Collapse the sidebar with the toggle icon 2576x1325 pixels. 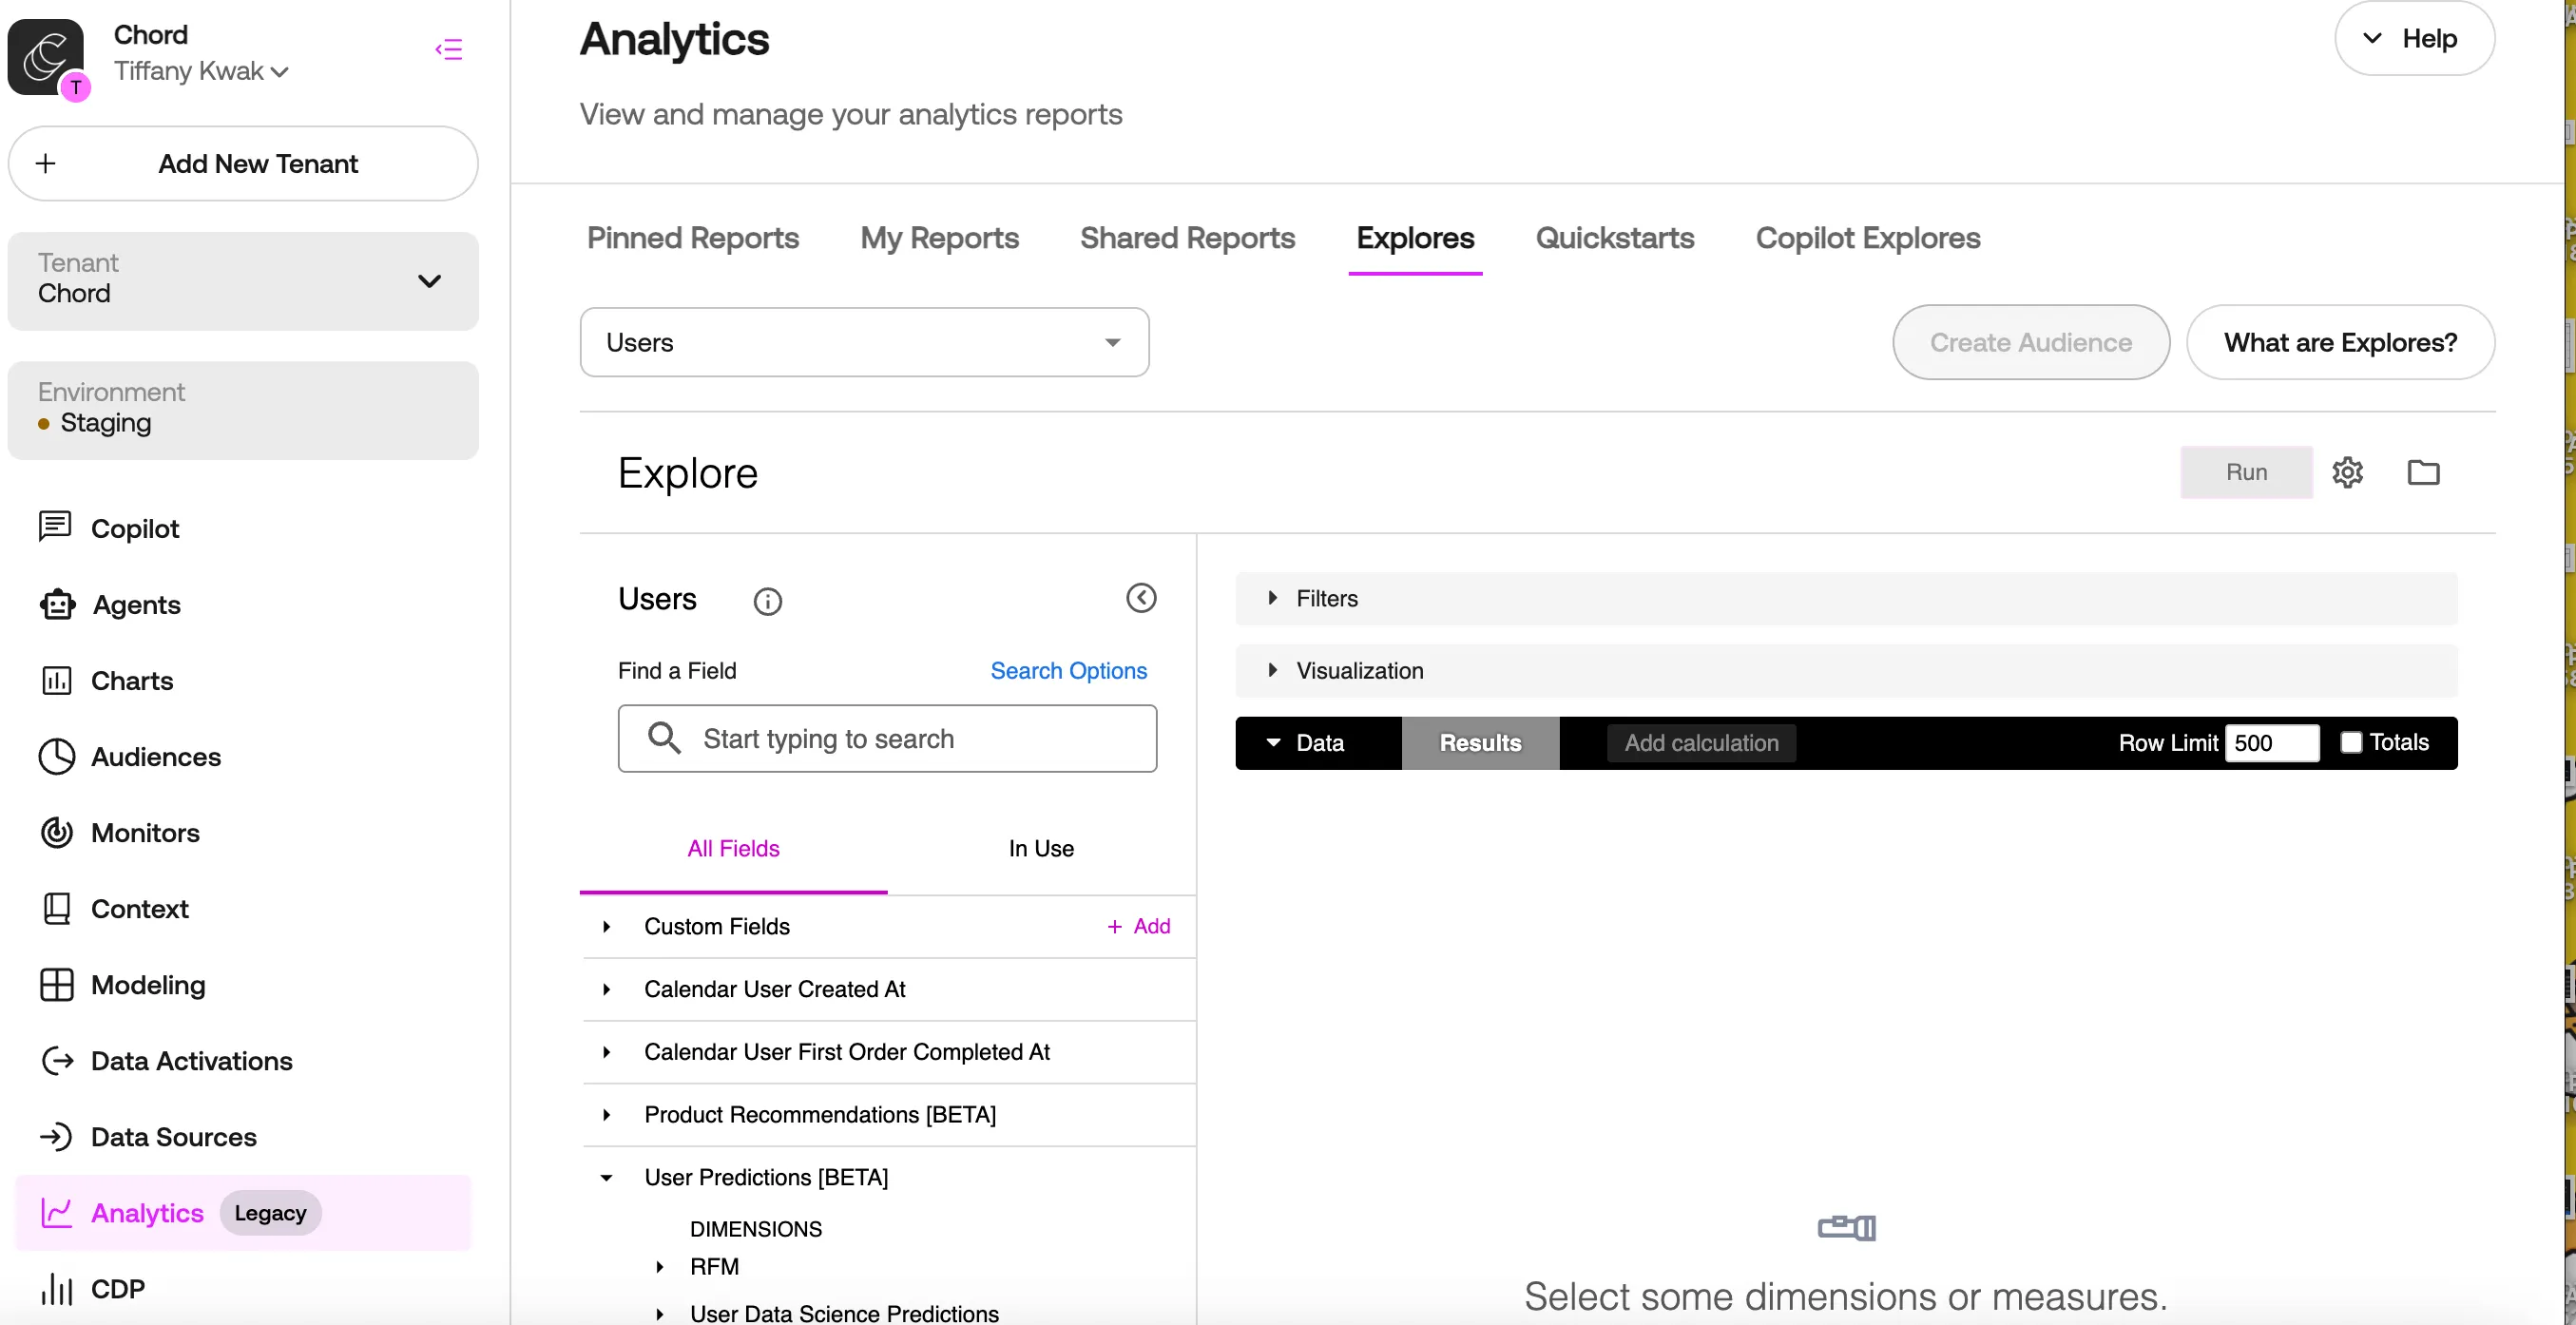click(449, 49)
